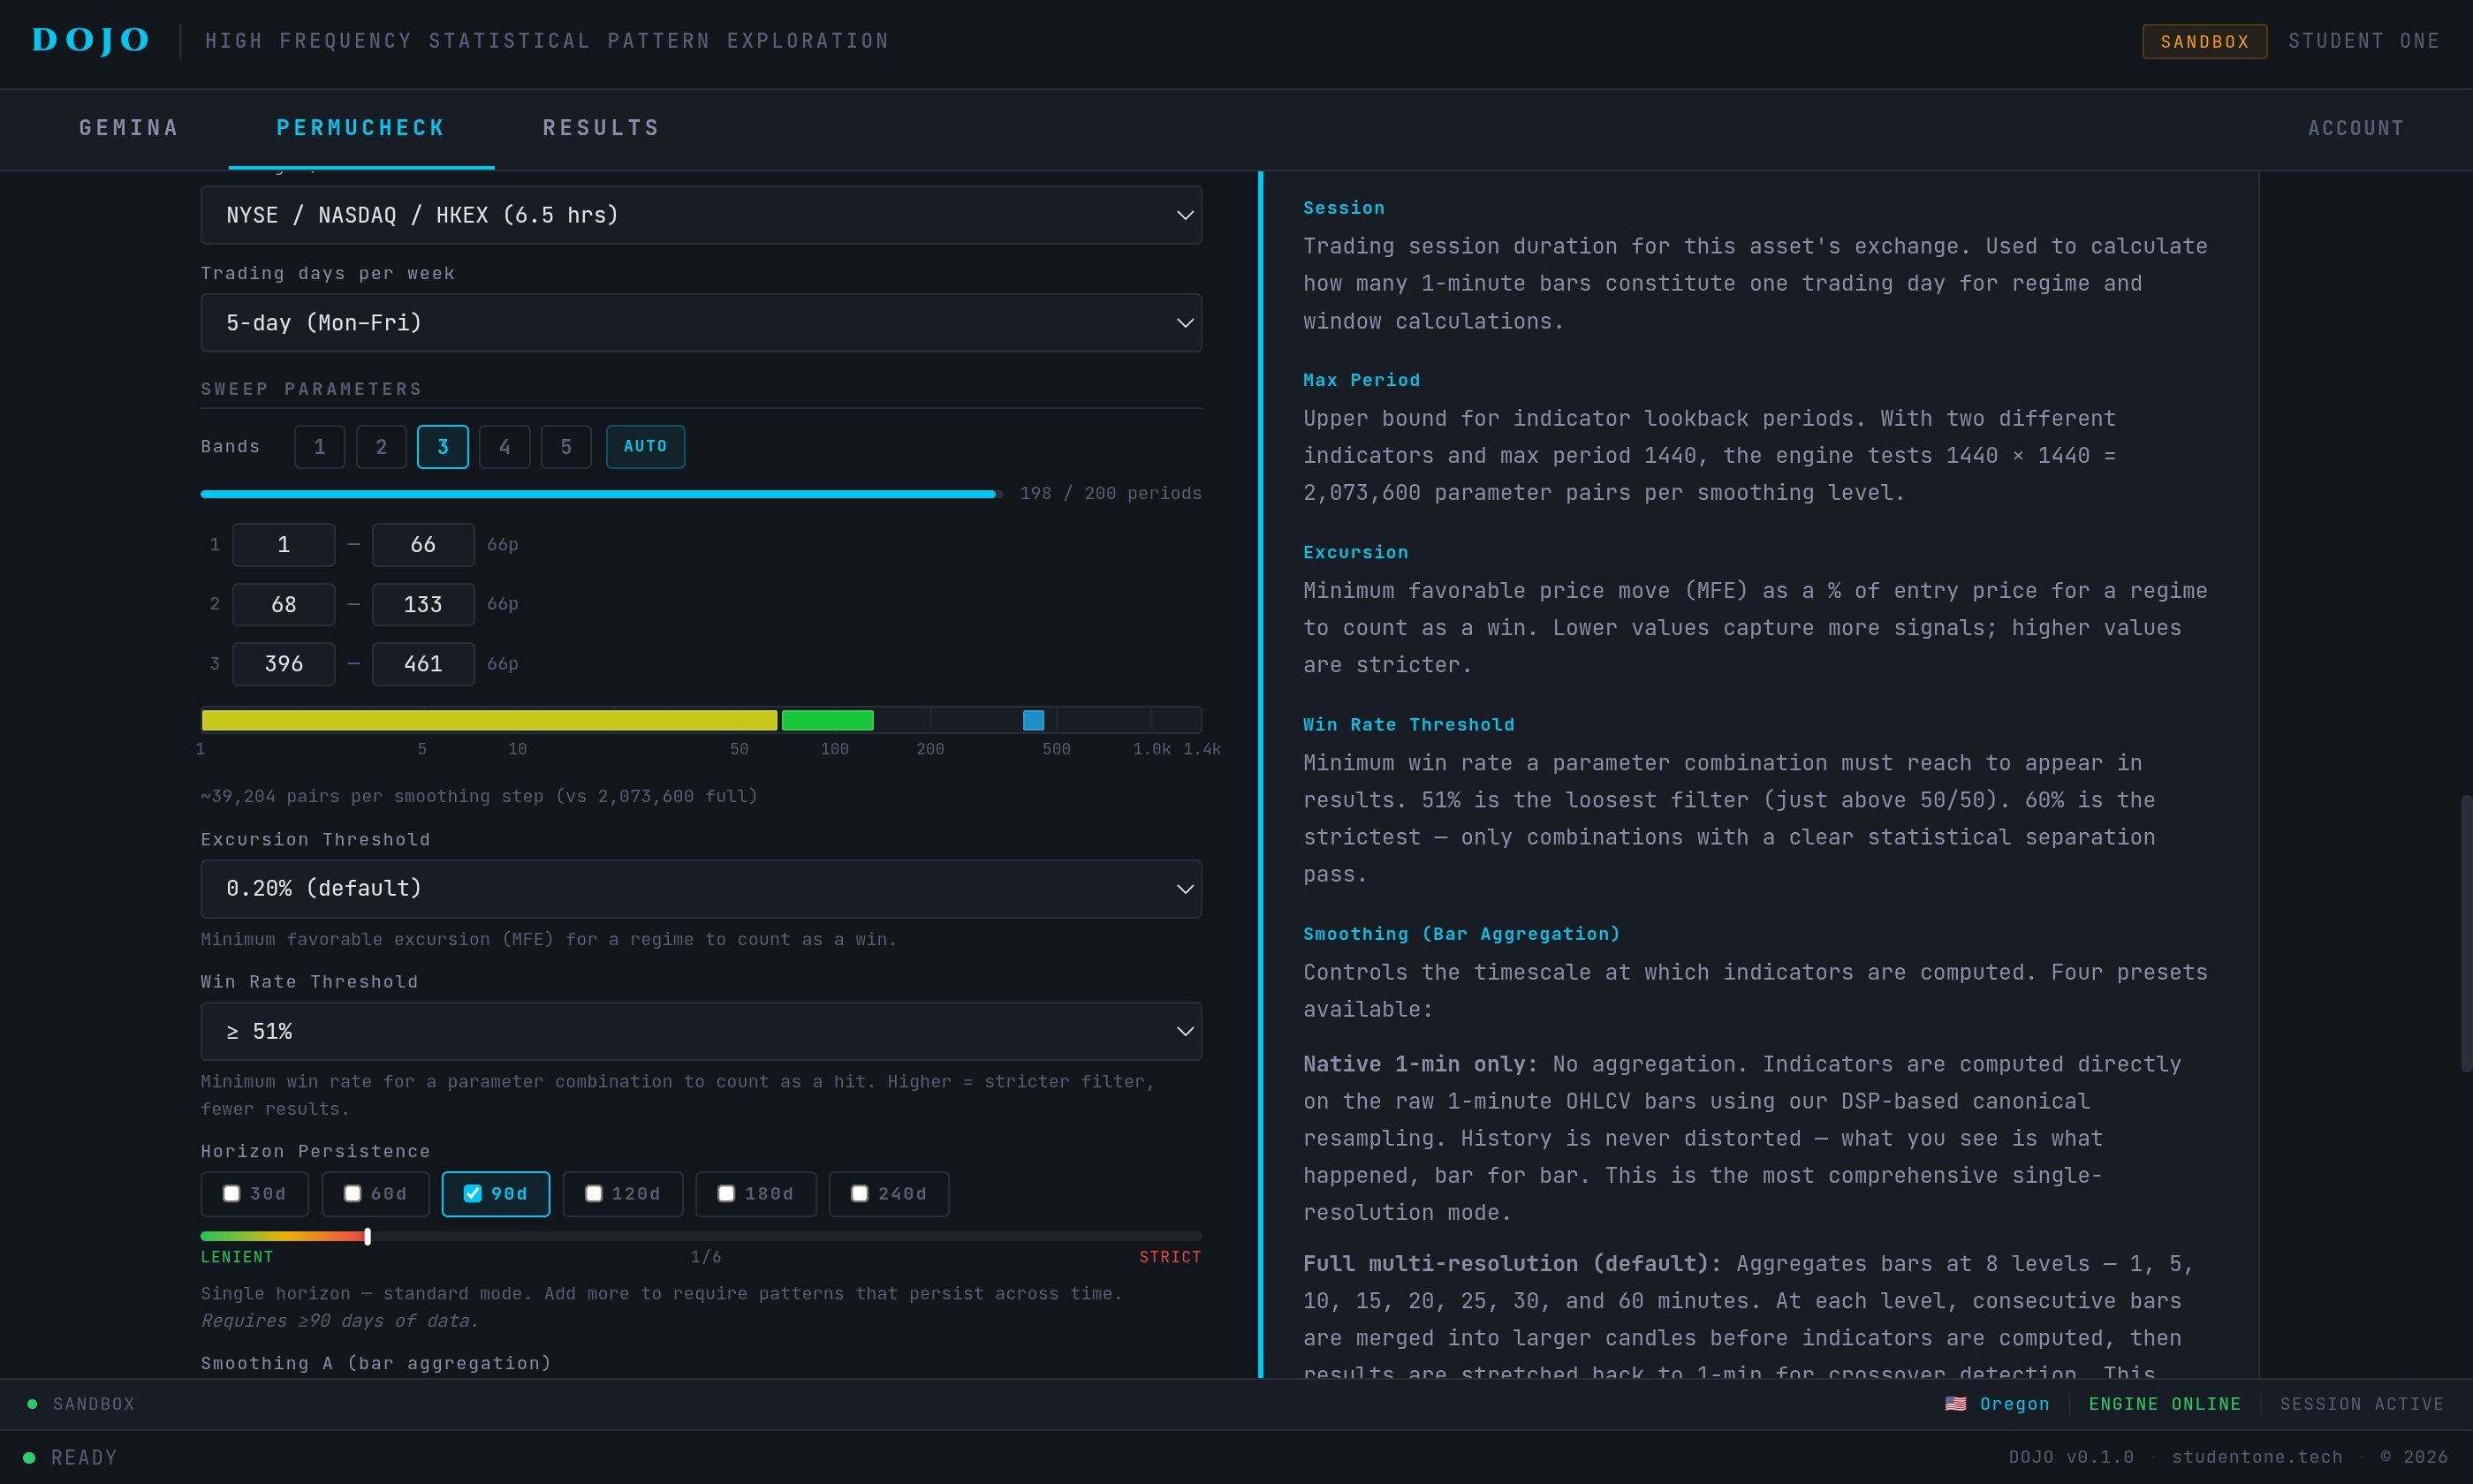Image resolution: width=2473 pixels, height=1484 pixels.
Task: Tick the 240d horizon checkbox
Action: pos(860,1194)
